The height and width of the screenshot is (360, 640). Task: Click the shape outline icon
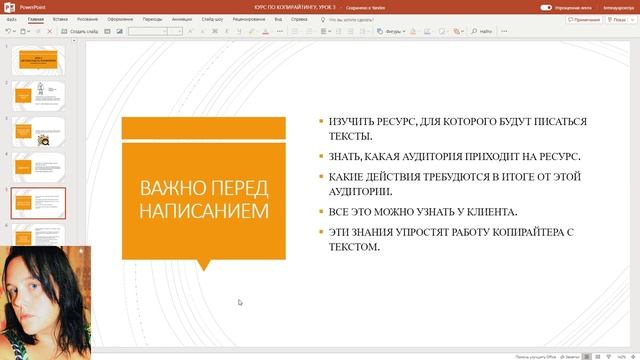[427, 31]
